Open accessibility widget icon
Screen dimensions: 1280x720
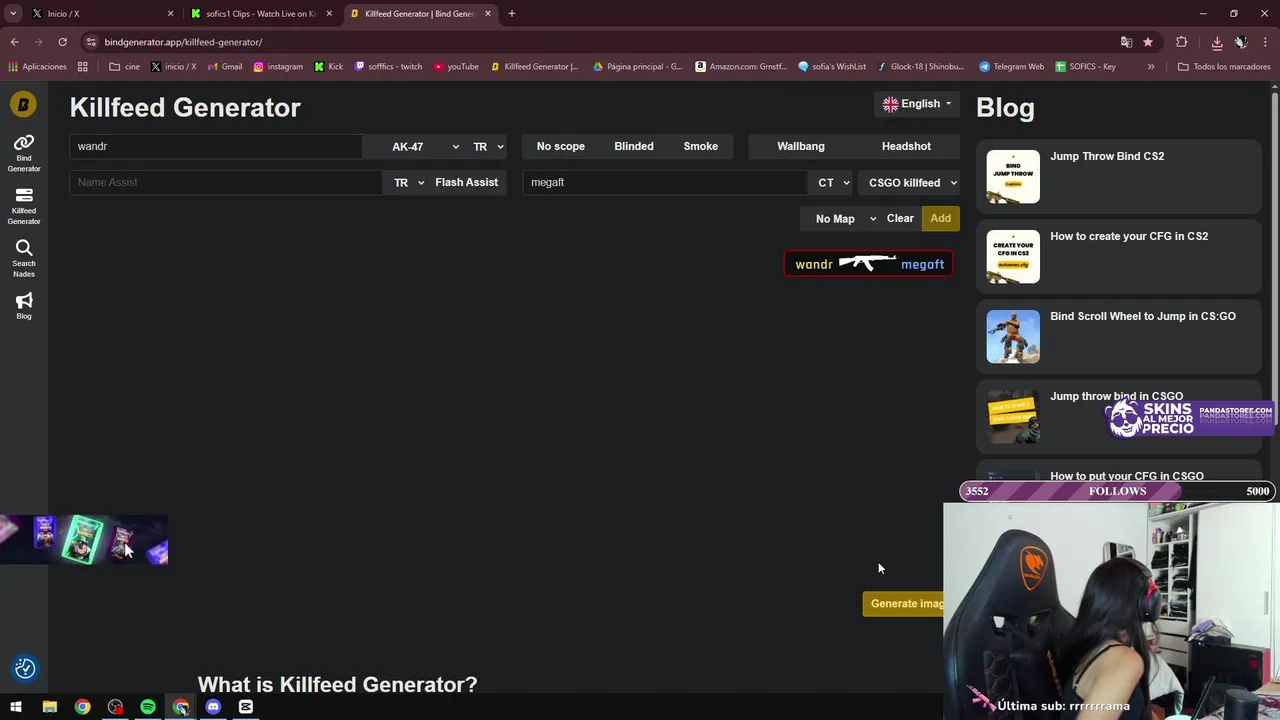click(25, 668)
